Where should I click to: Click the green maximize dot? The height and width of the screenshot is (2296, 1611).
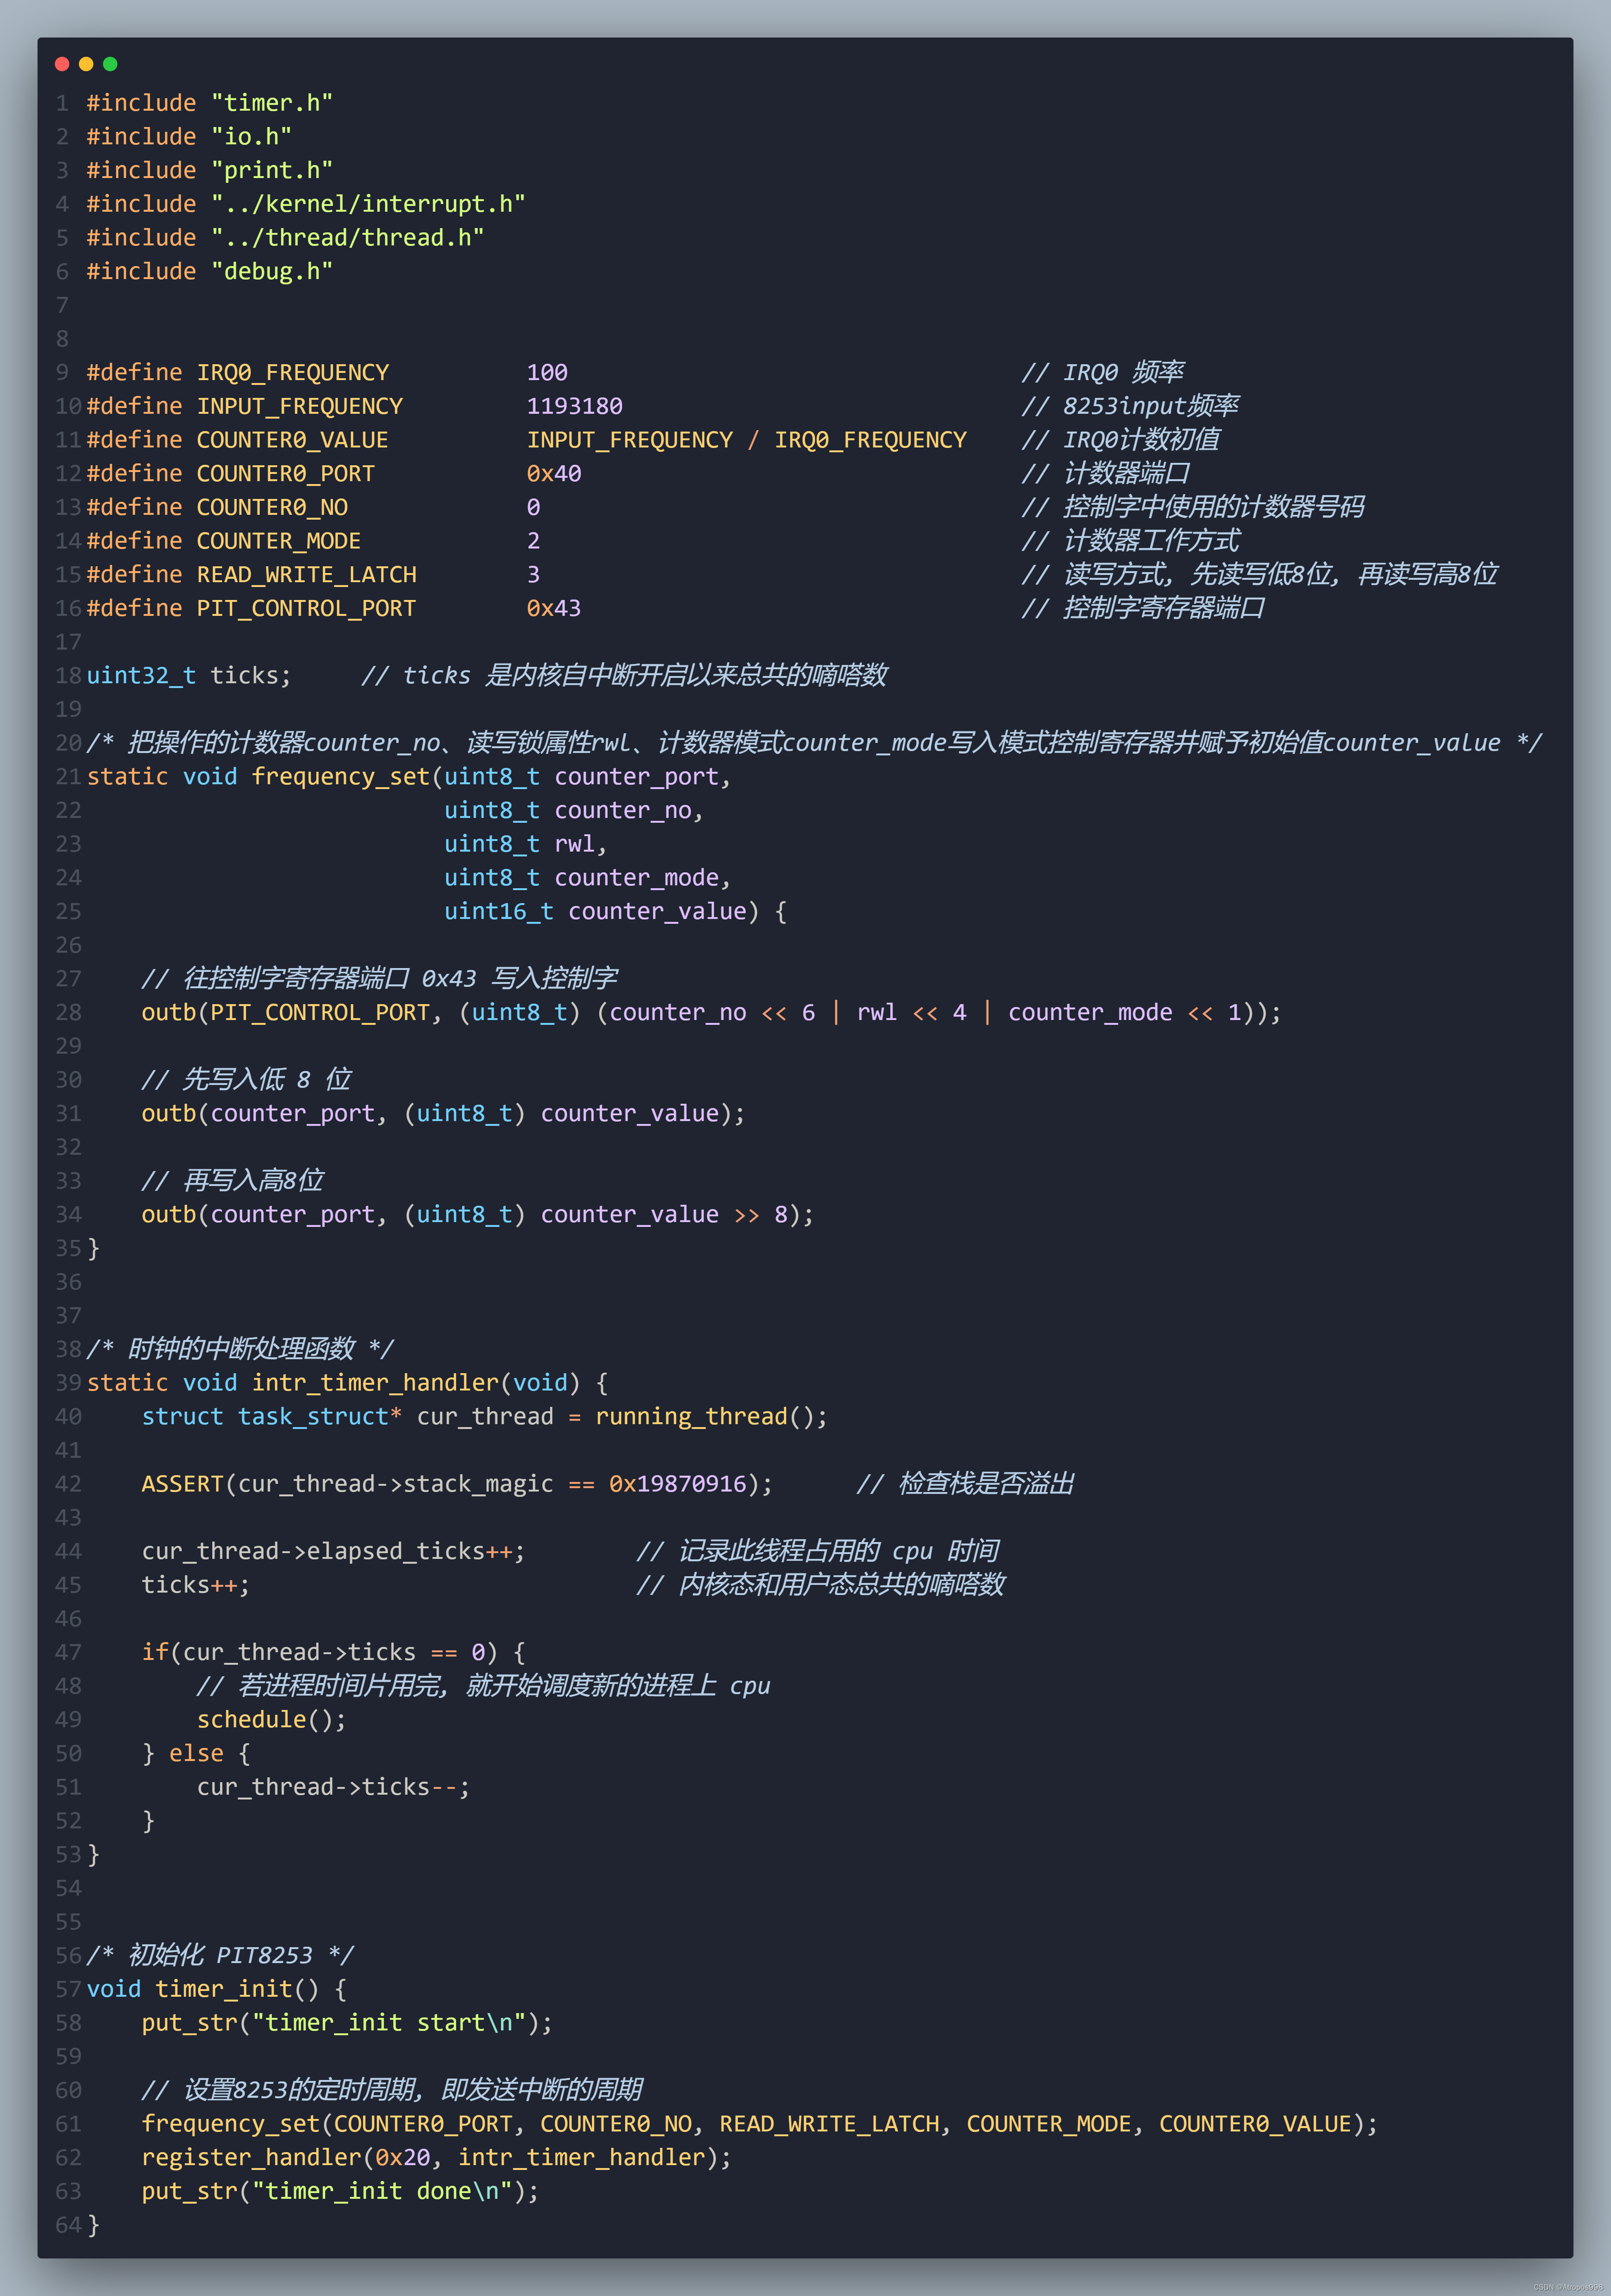click(110, 64)
